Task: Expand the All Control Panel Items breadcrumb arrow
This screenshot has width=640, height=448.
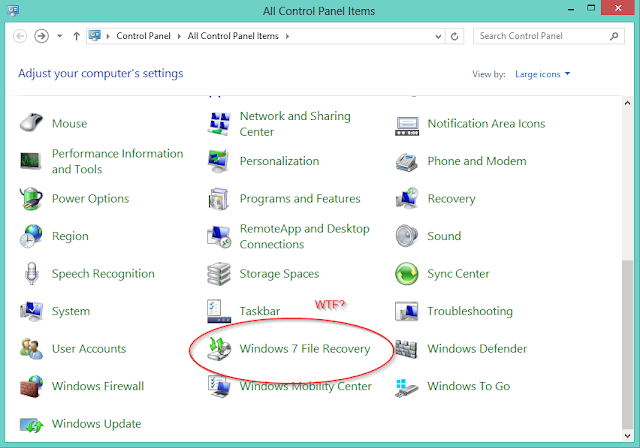Action: click(287, 36)
